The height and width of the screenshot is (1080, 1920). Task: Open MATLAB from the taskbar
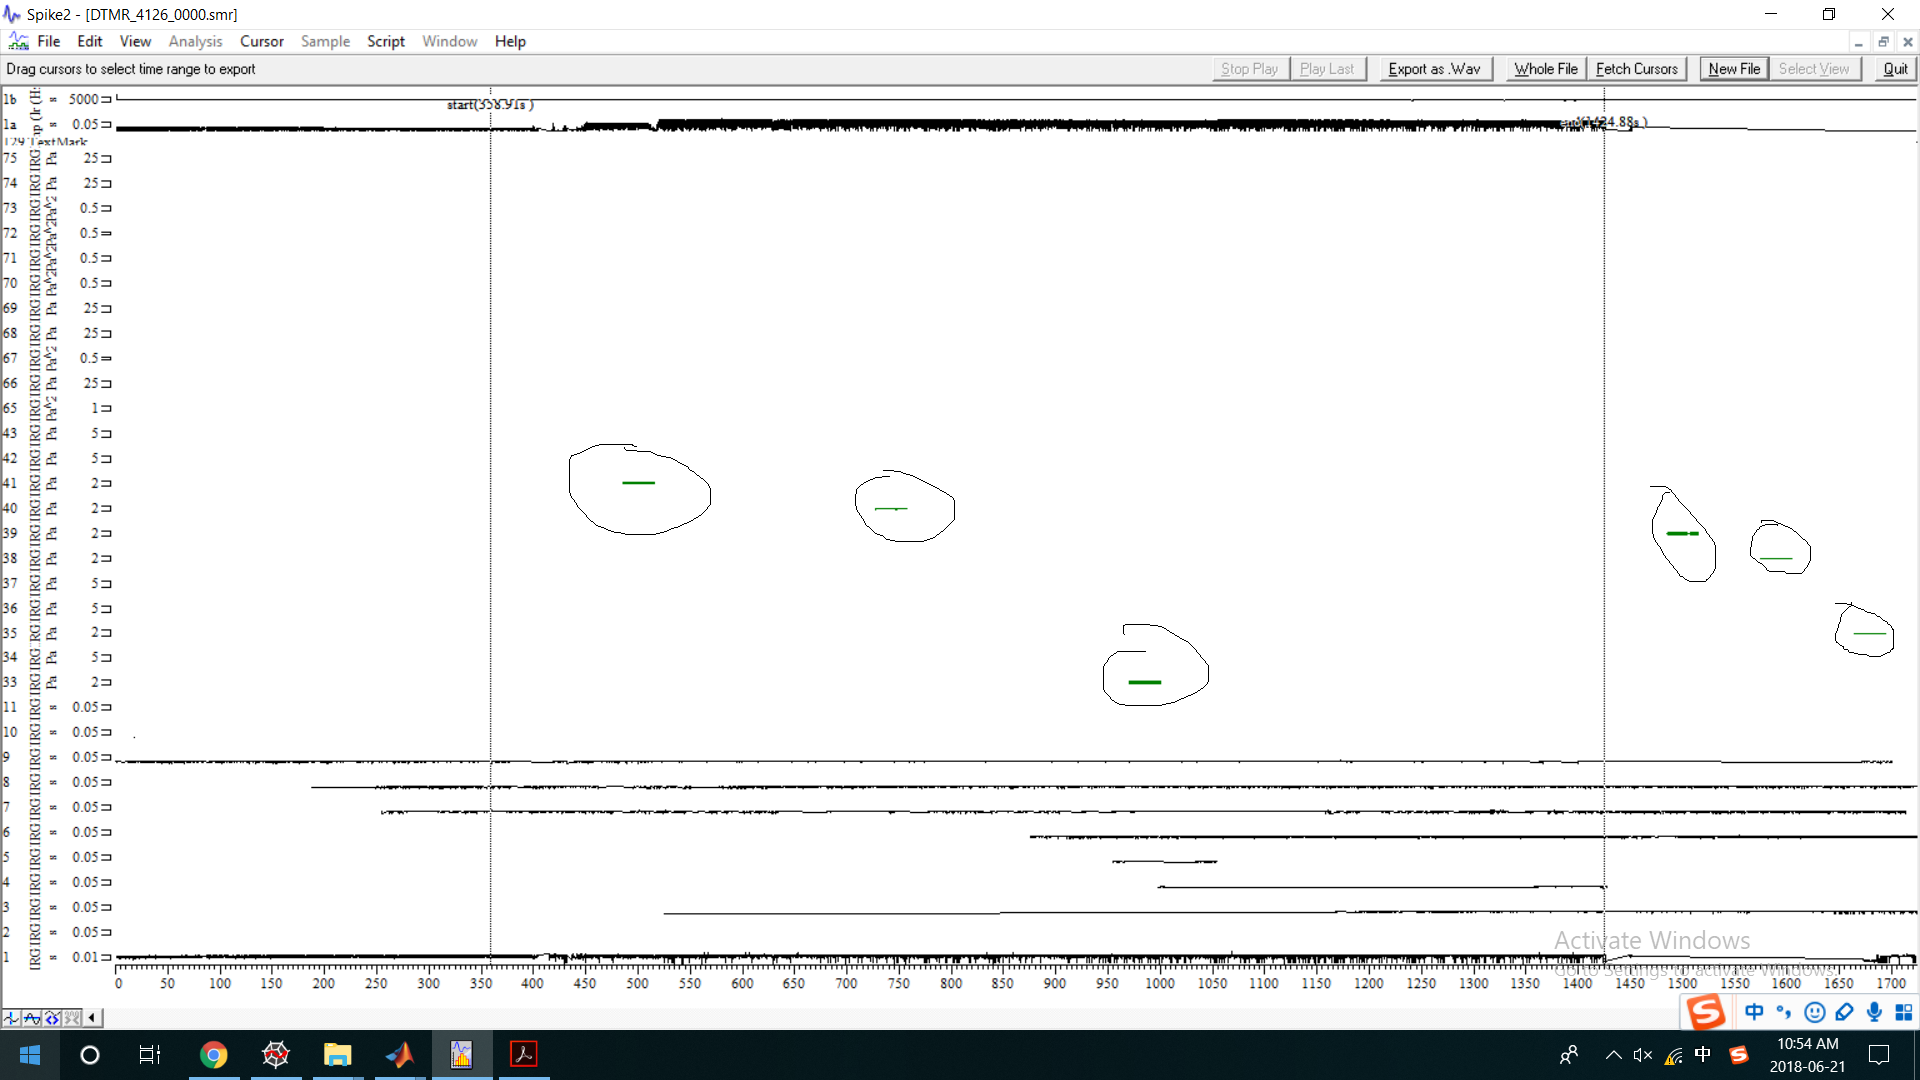399,1054
